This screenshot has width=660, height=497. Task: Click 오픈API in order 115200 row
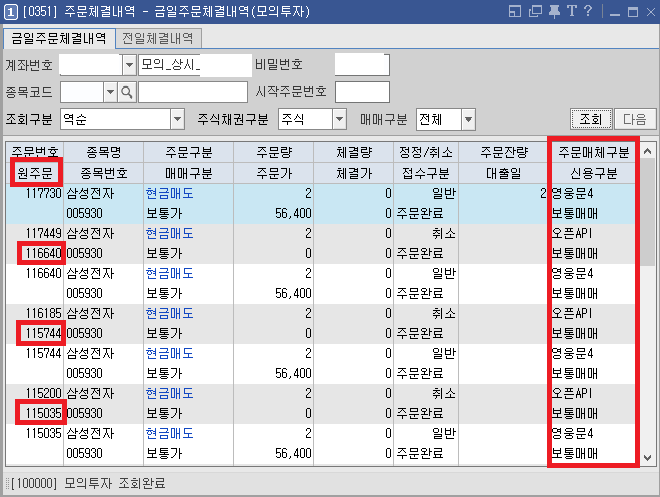click(572, 393)
